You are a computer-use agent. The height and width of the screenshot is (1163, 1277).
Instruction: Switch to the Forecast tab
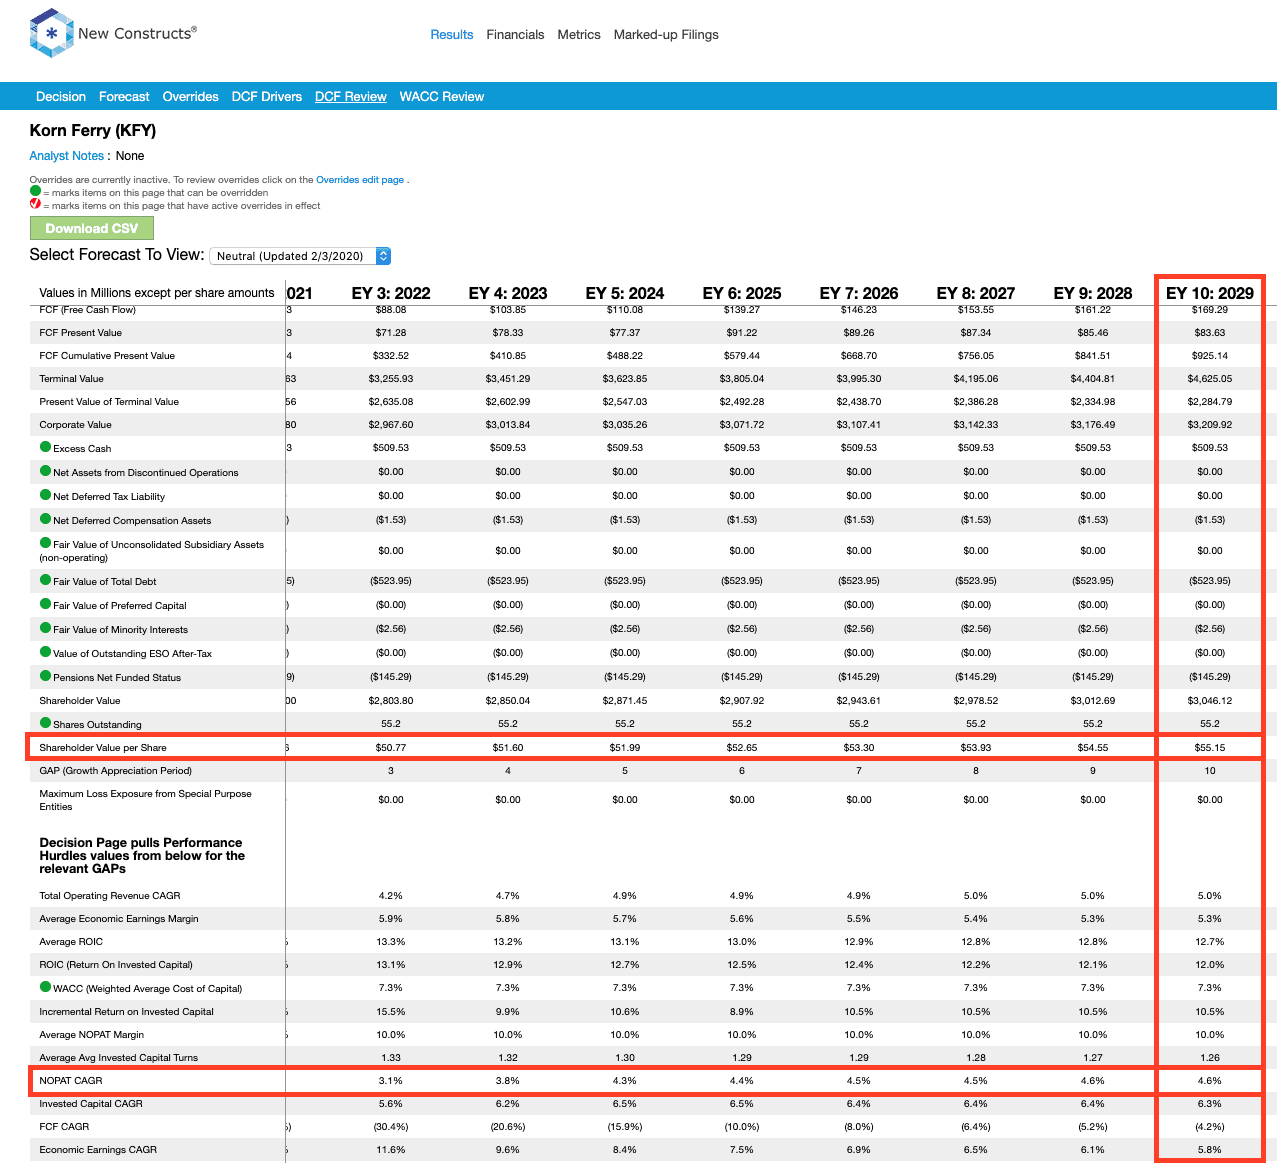click(x=124, y=97)
